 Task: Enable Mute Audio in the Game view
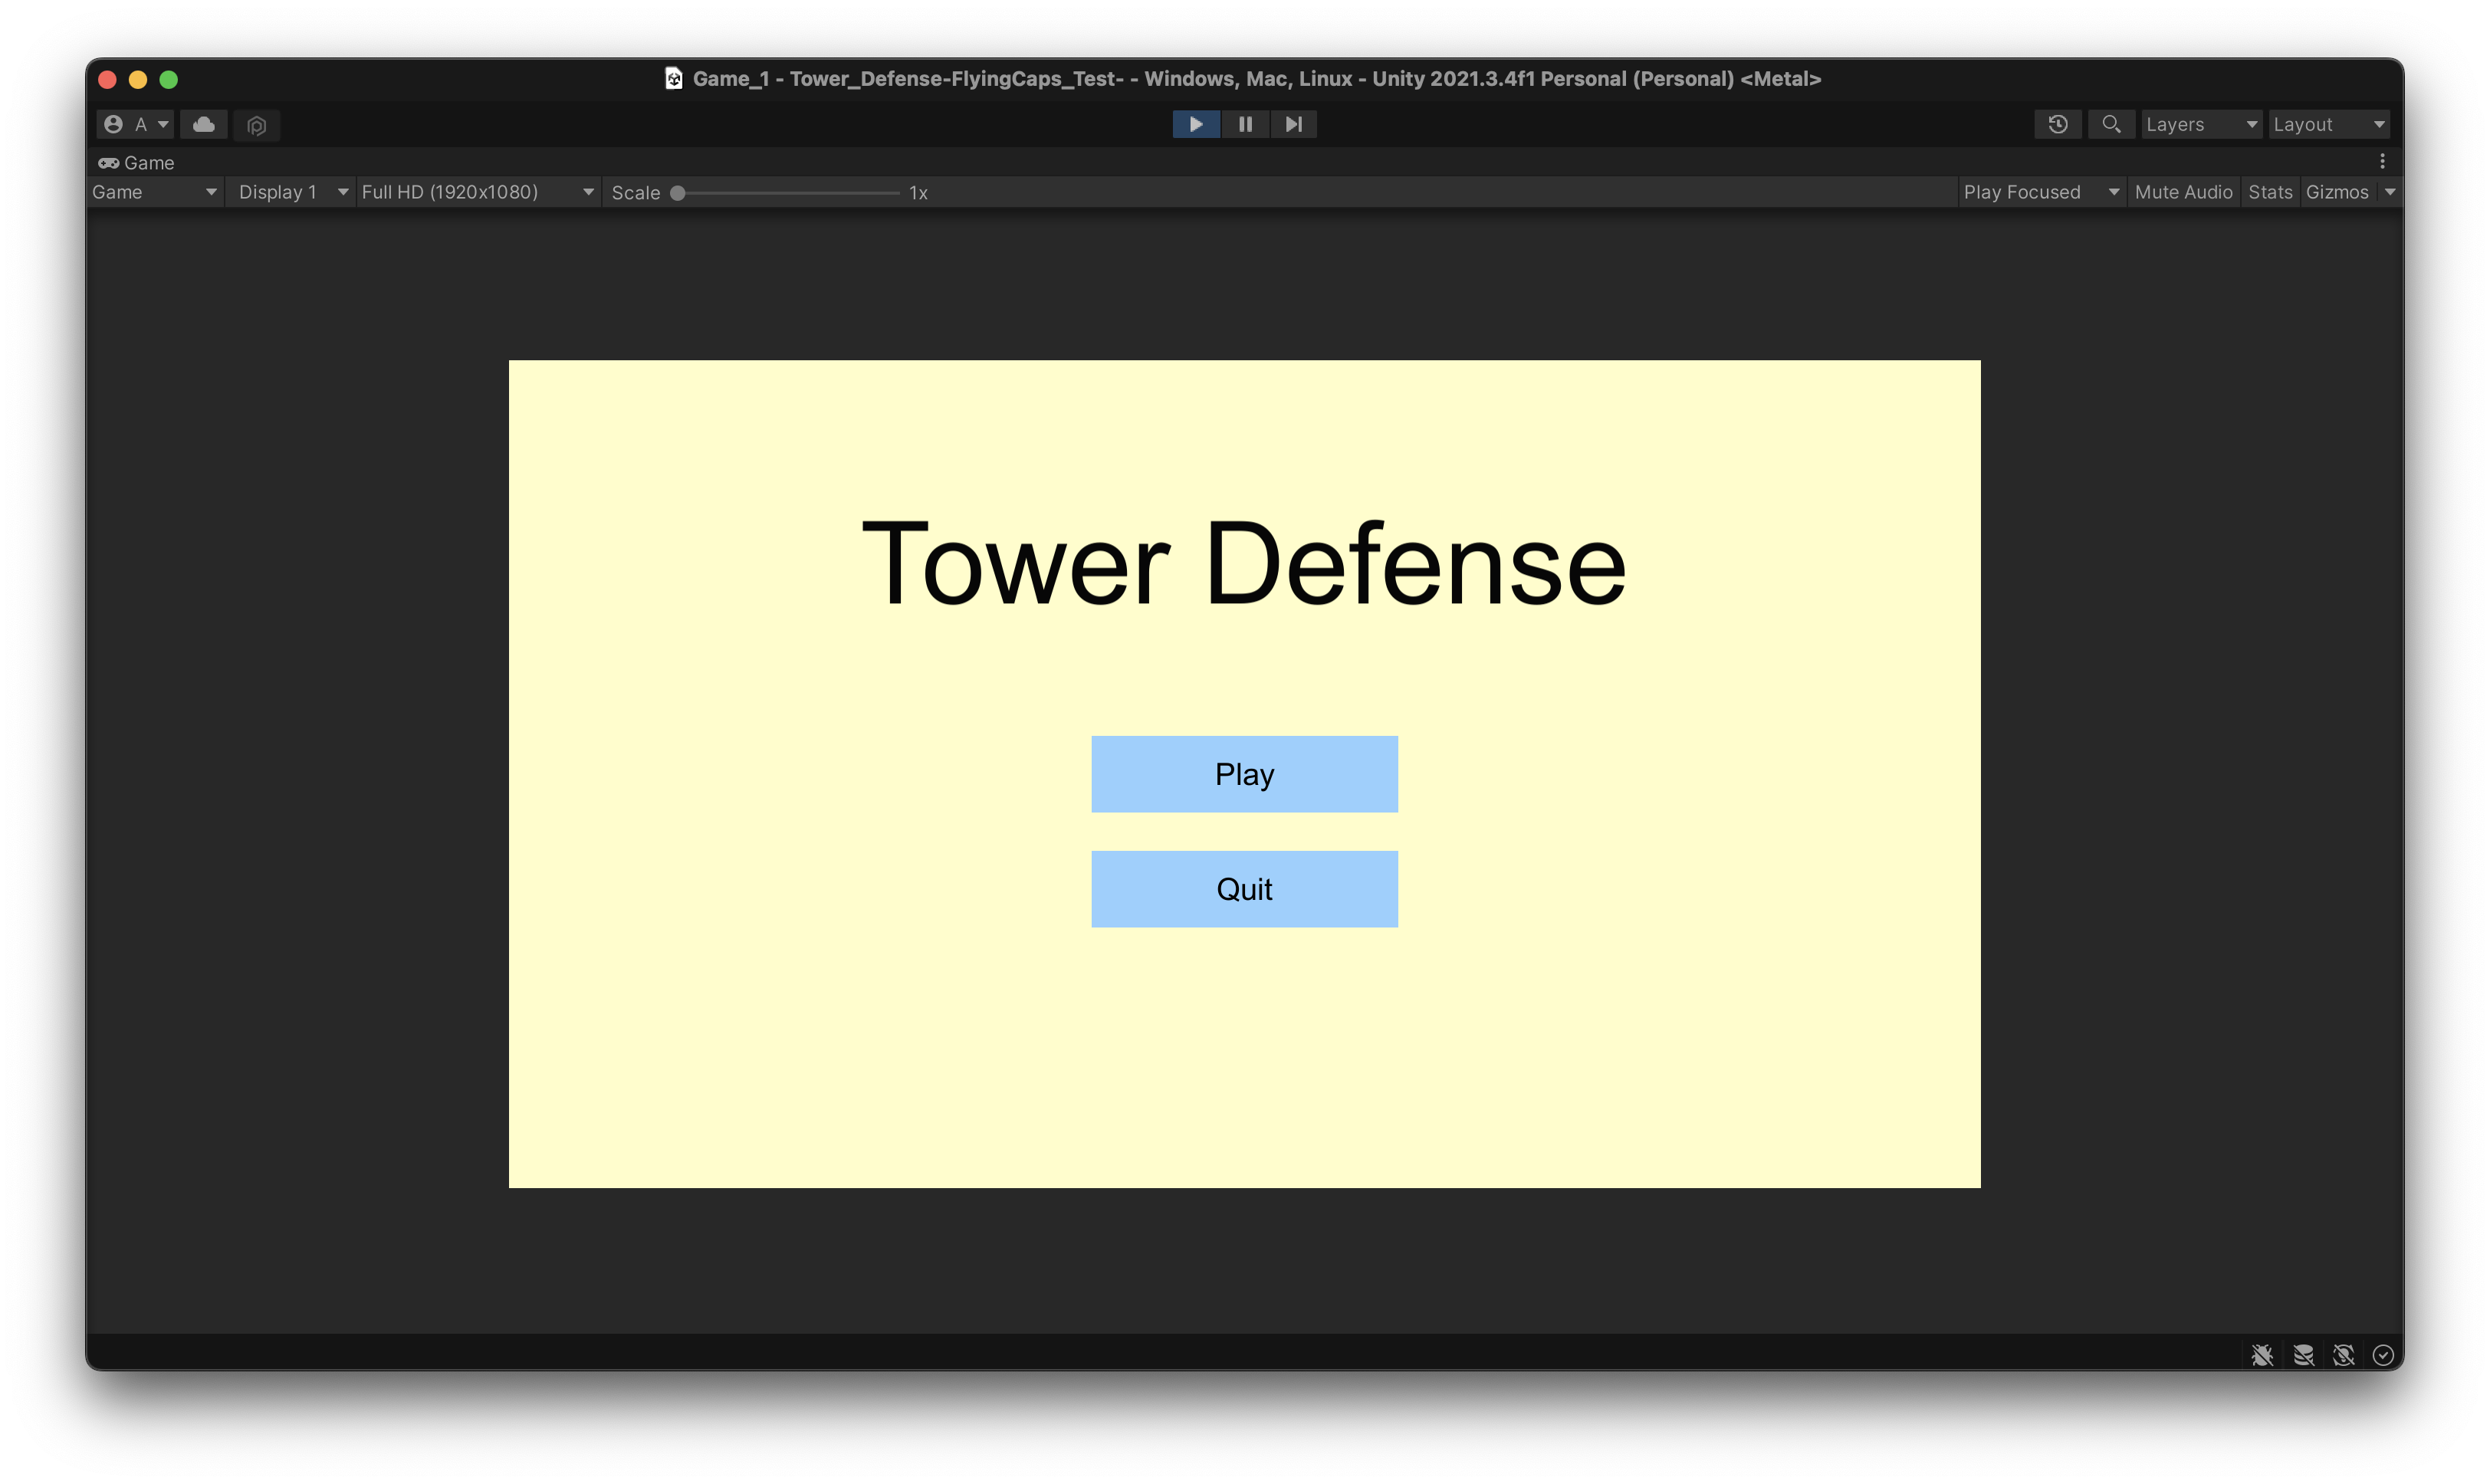(2184, 191)
